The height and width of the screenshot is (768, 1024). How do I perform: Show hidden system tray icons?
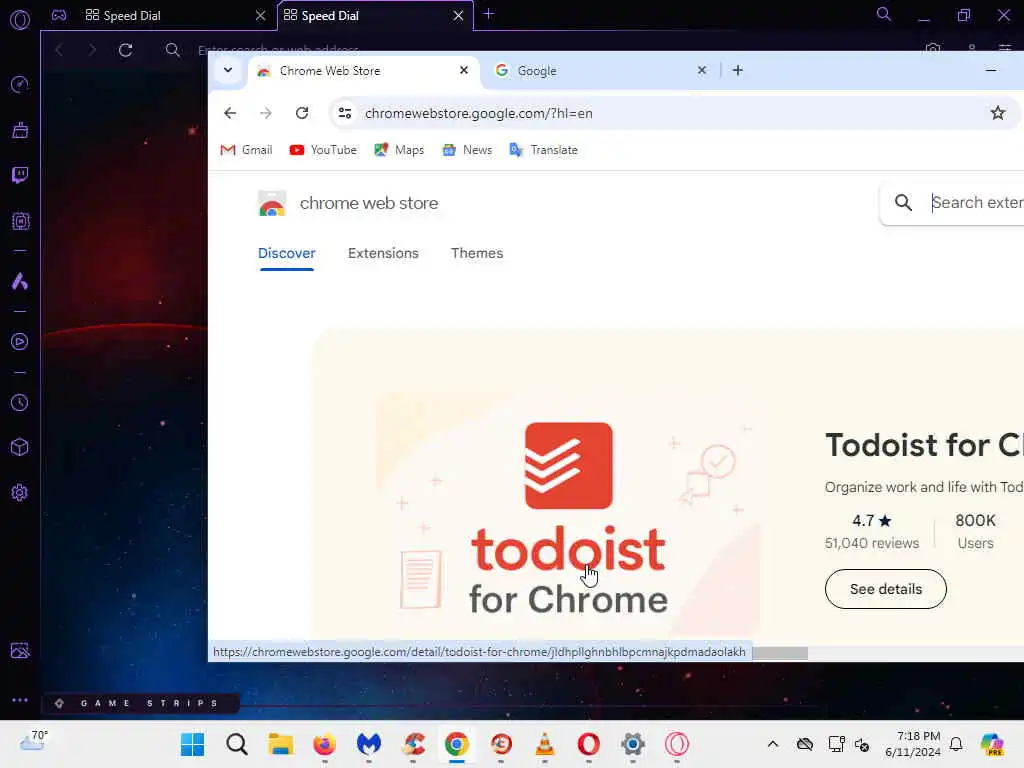tap(773, 744)
